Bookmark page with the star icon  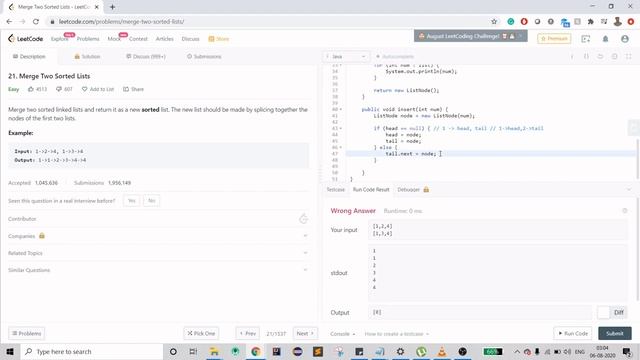494,22
